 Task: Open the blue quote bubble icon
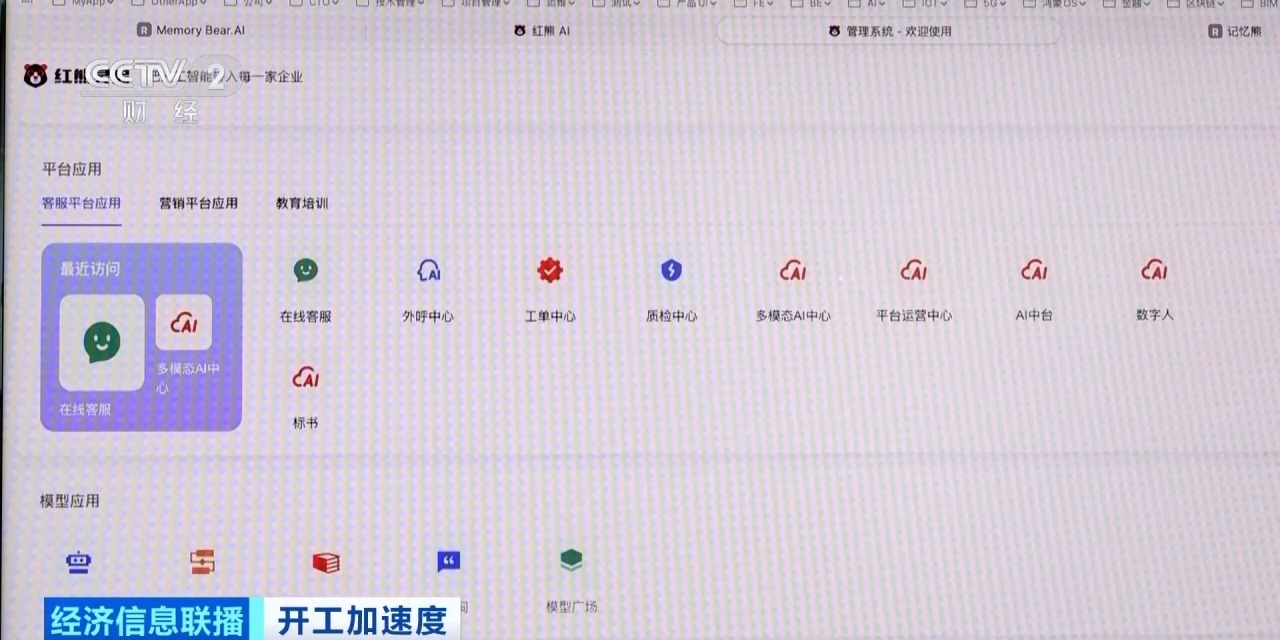pyautogui.click(x=449, y=562)
